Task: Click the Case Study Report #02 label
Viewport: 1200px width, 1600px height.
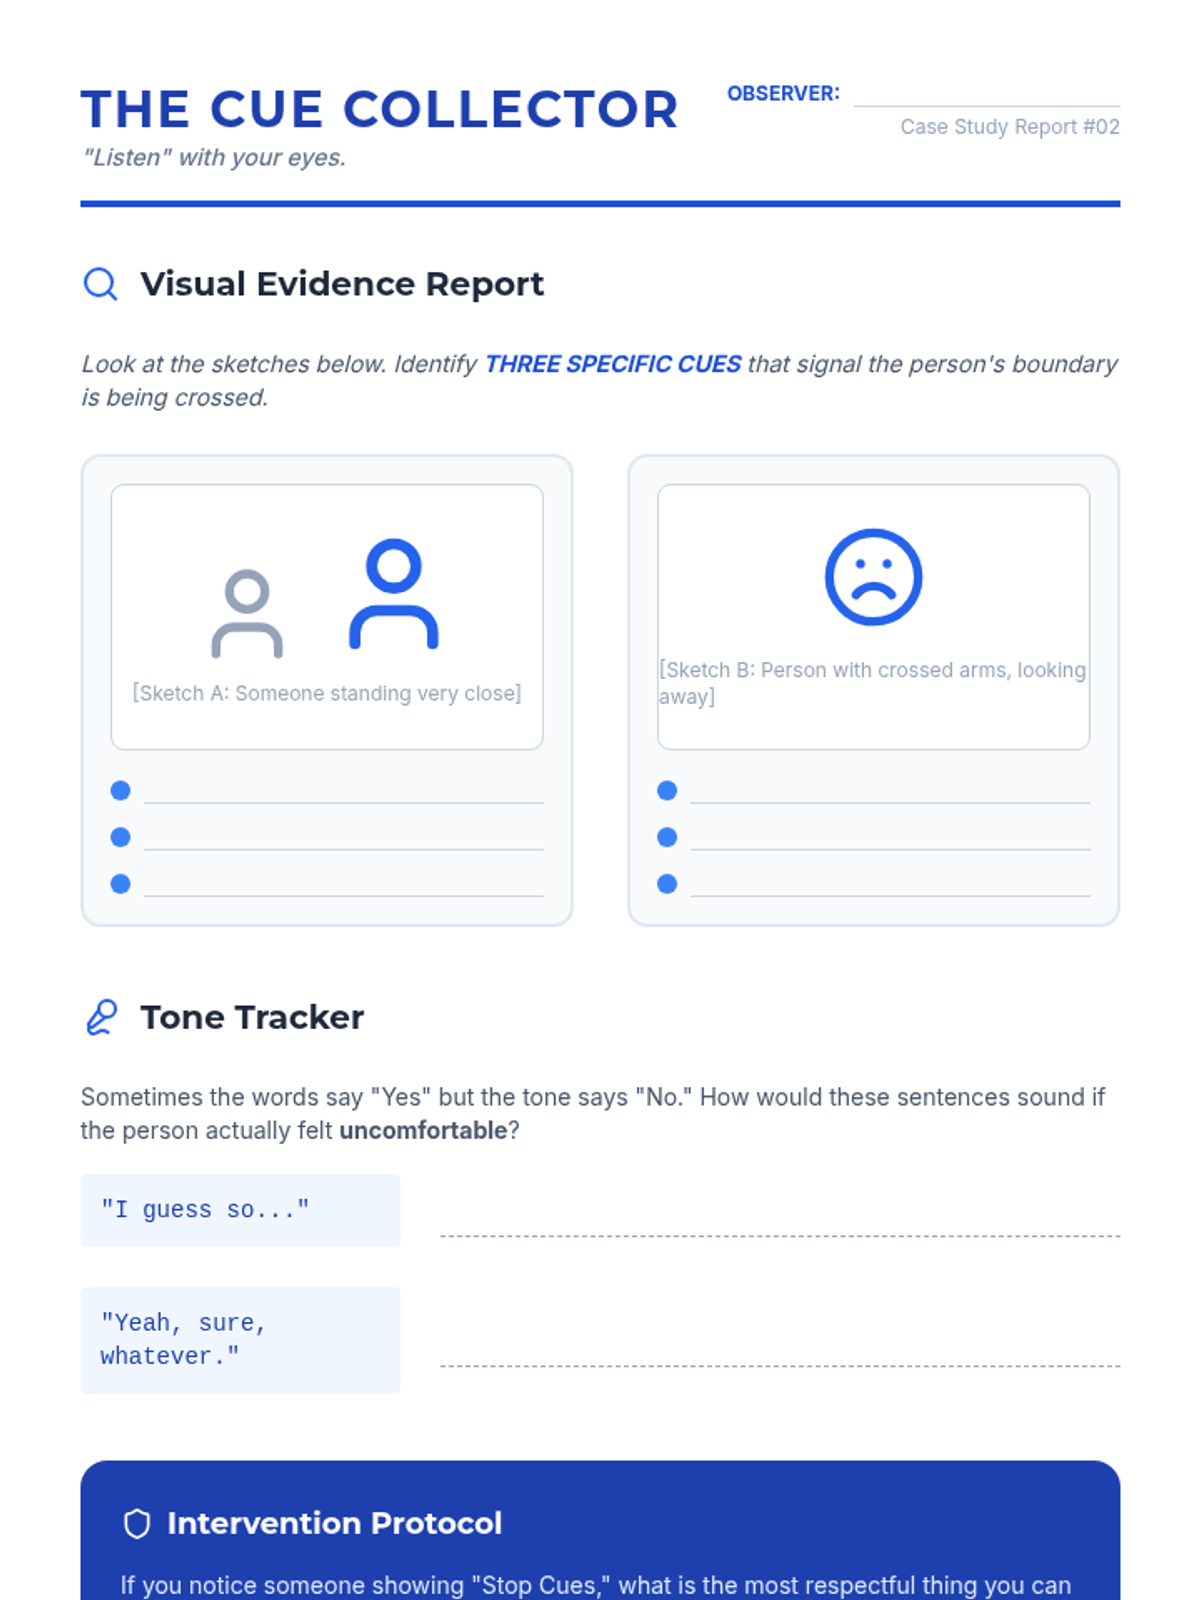Action: click(x=1009, y=127)
